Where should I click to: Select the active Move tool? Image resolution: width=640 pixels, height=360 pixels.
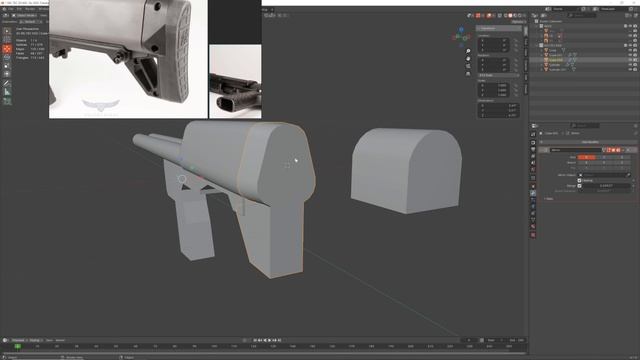(7, 49)
